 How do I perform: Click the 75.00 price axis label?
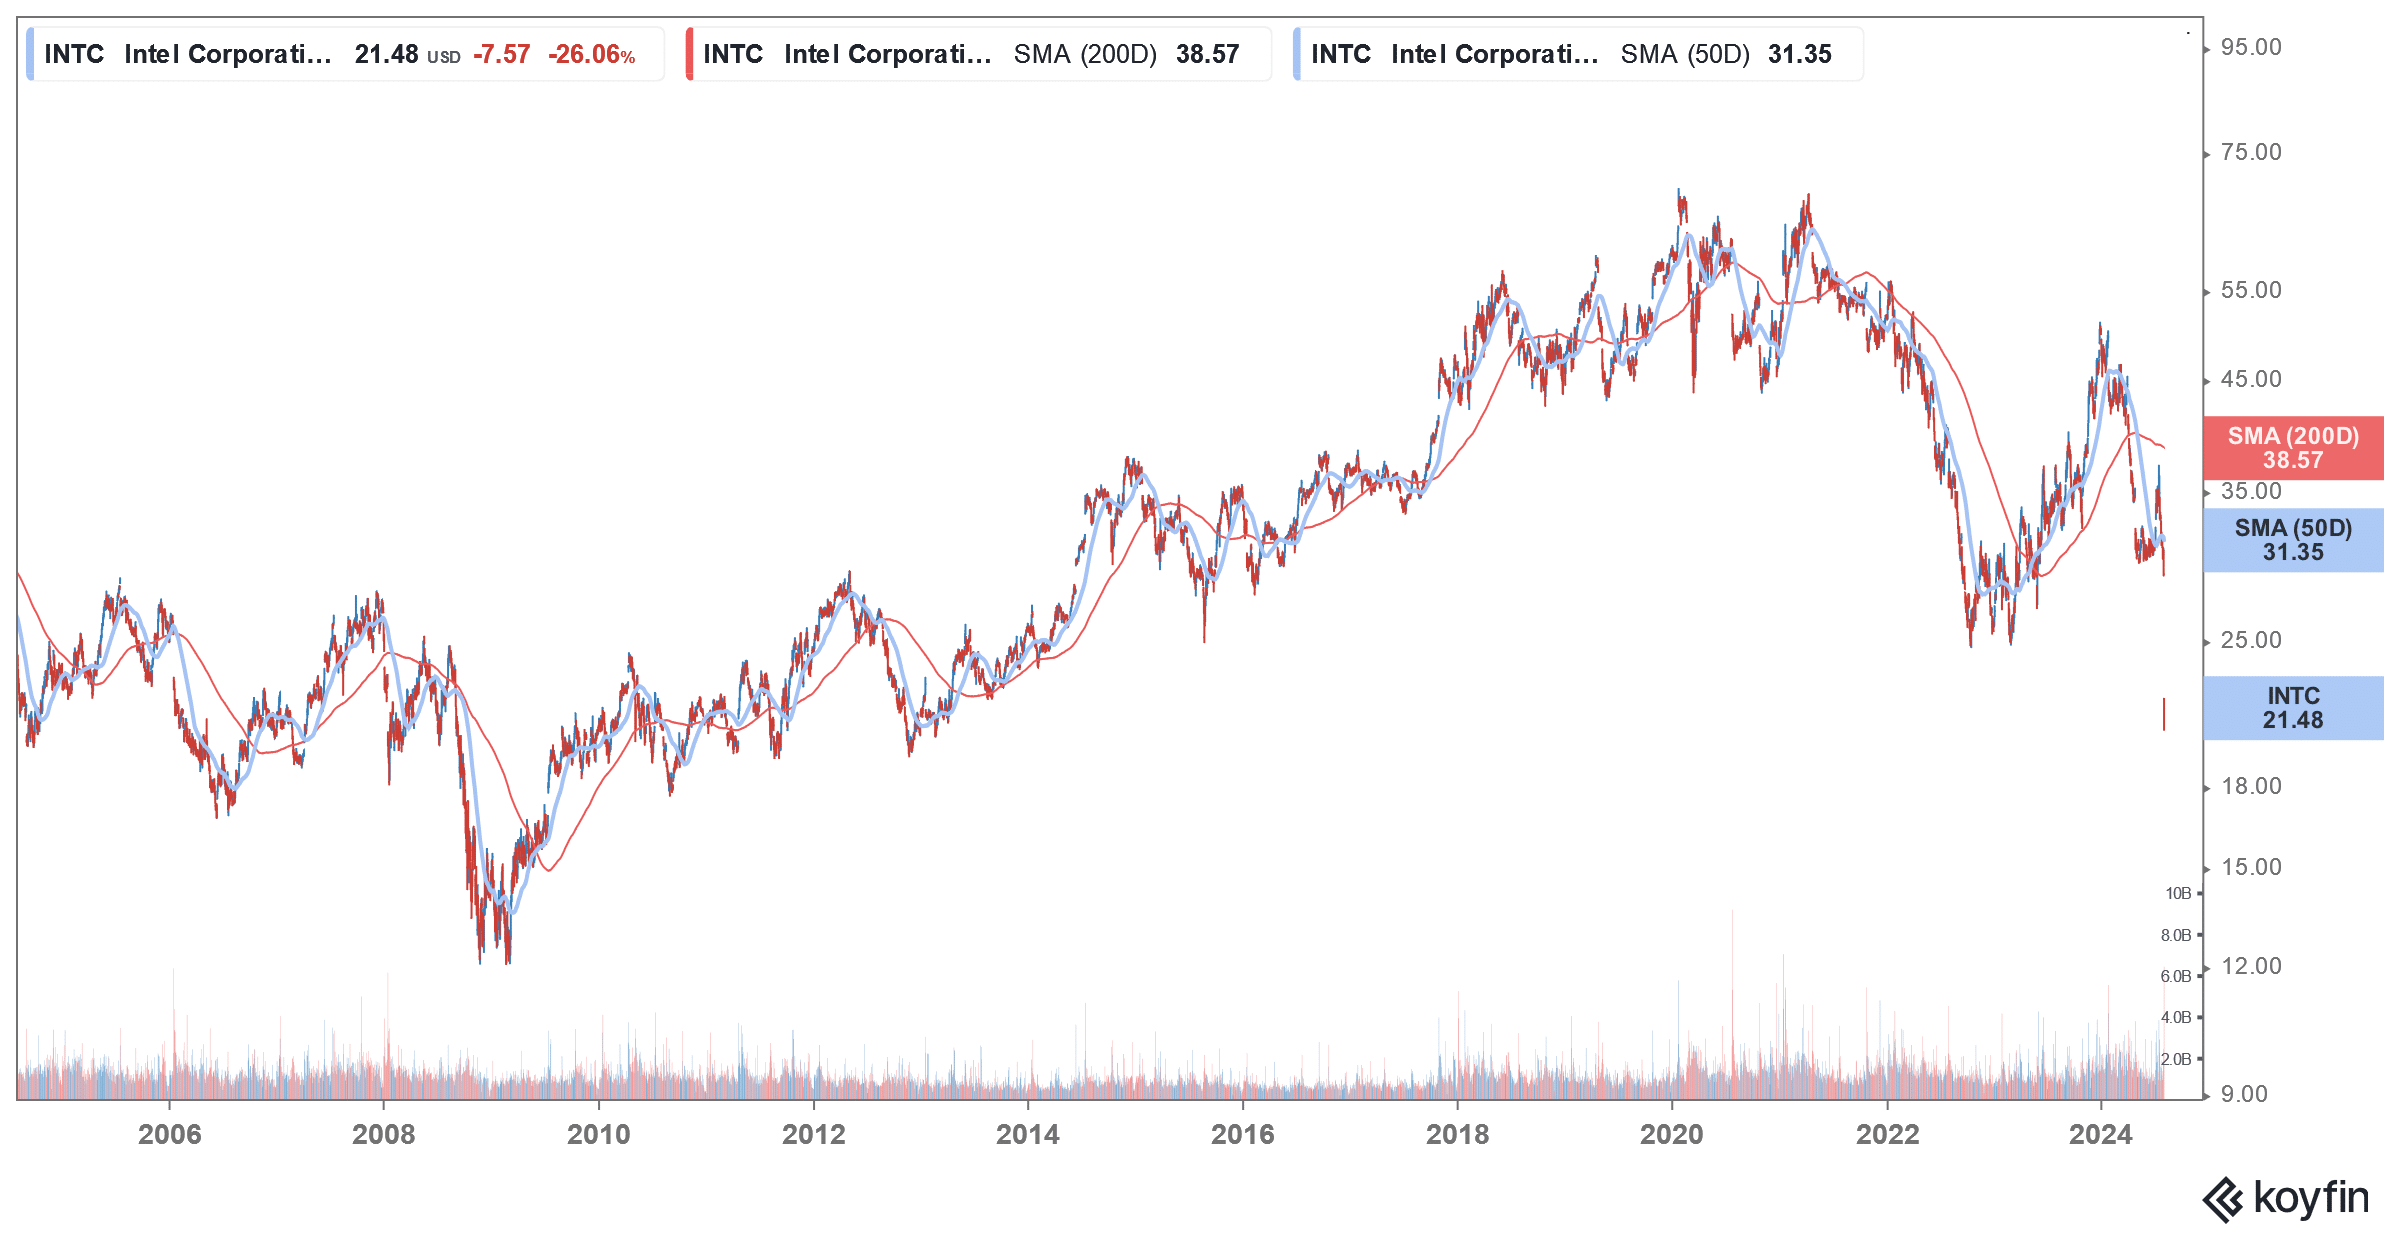(x=2251, y=152)
